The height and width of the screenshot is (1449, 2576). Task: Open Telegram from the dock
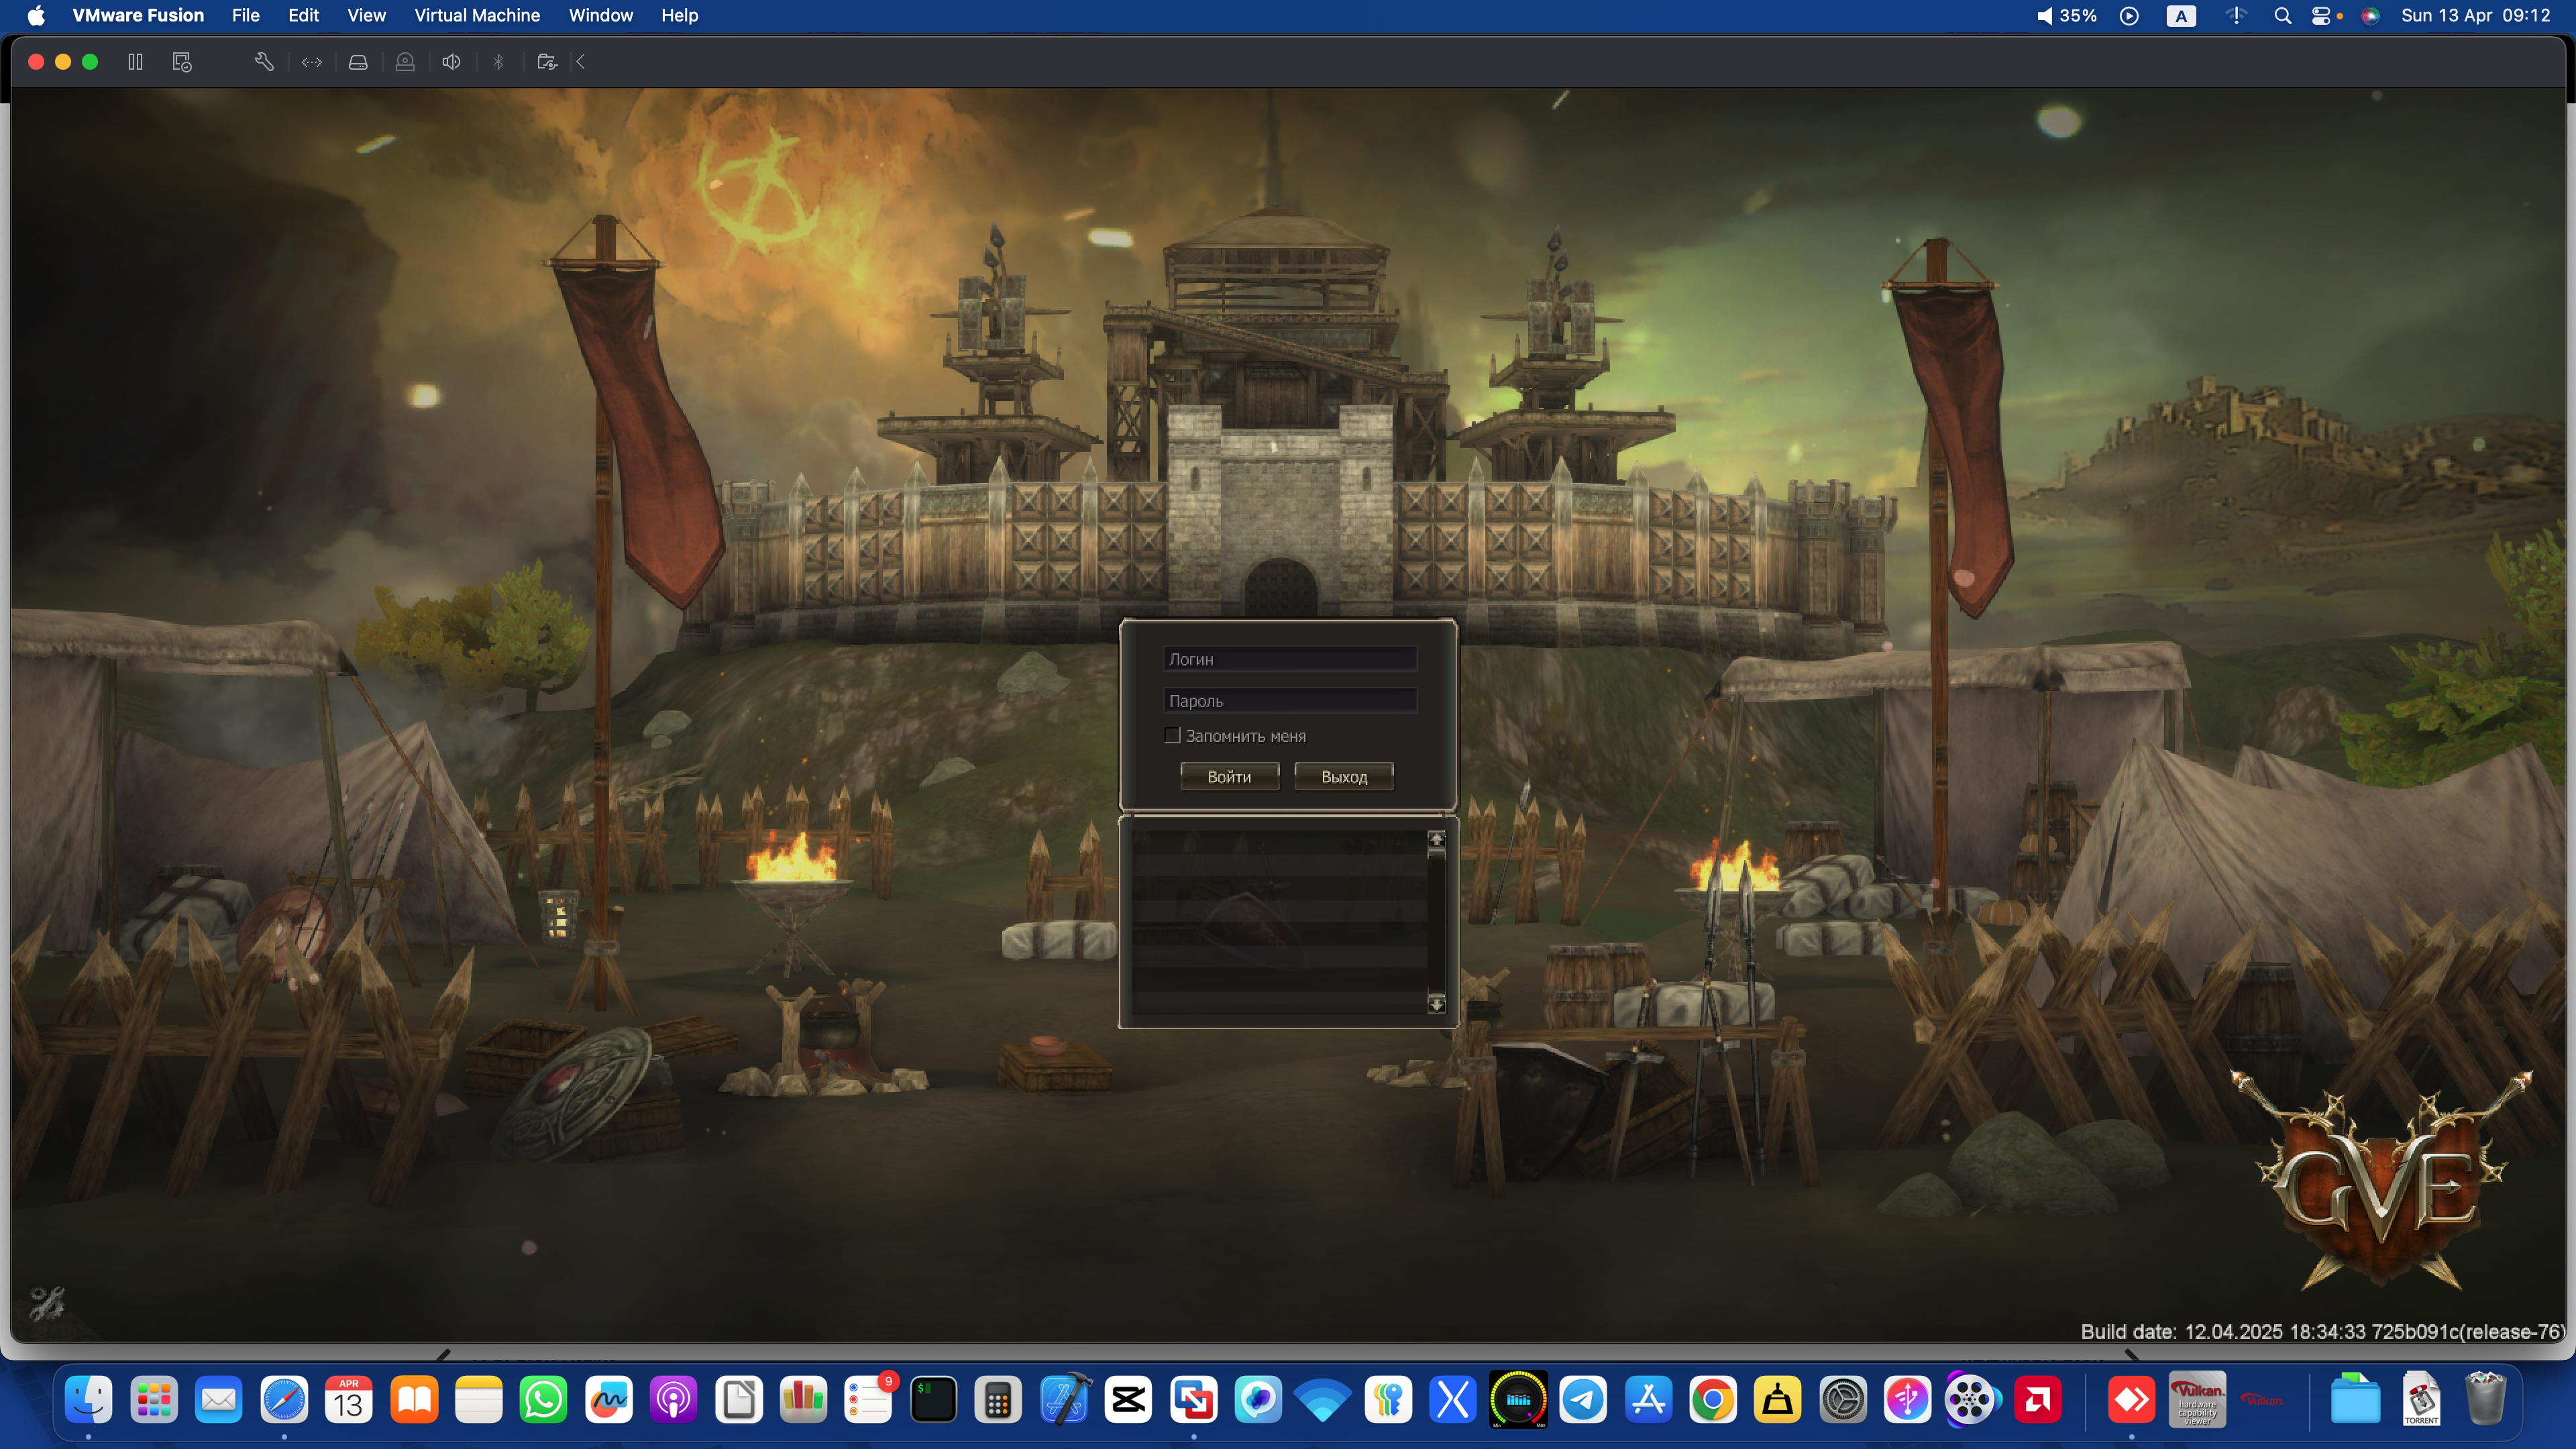1583,1399
